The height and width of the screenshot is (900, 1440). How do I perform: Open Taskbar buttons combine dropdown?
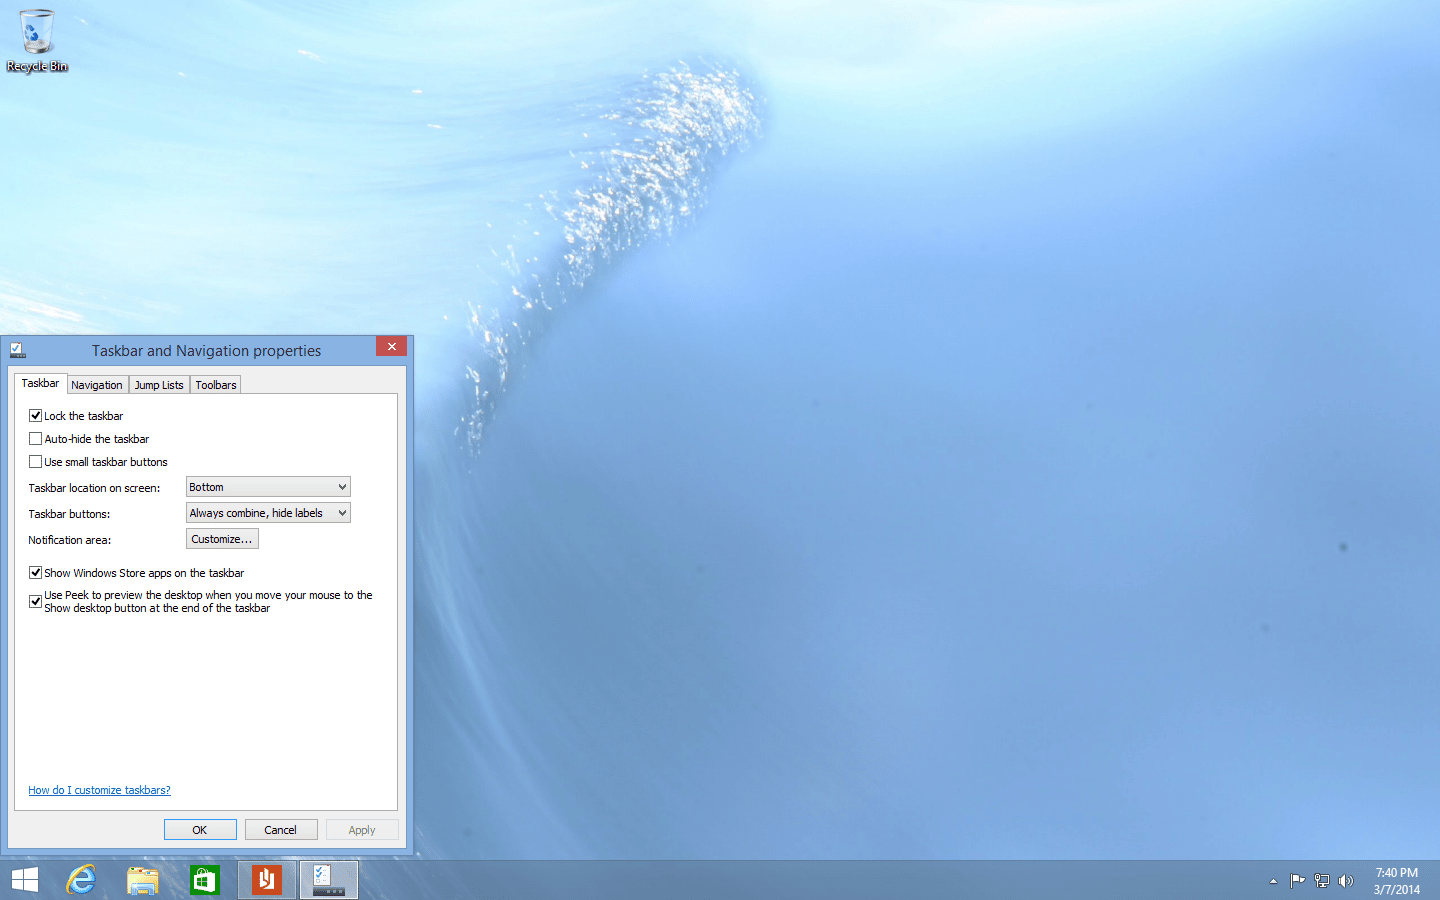(x=268, y=513)
